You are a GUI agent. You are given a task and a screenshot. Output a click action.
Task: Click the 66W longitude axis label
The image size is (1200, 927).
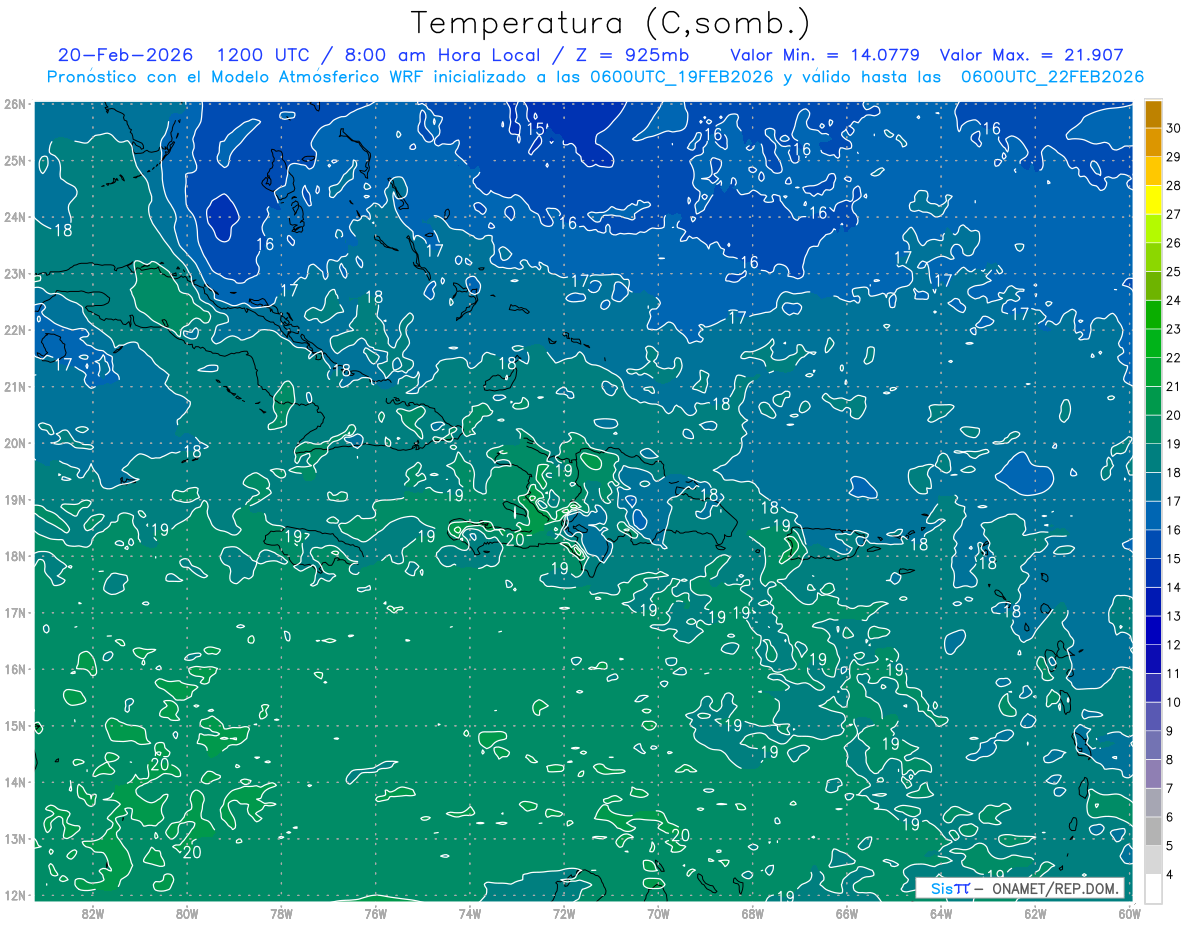(x=846, y=912)
